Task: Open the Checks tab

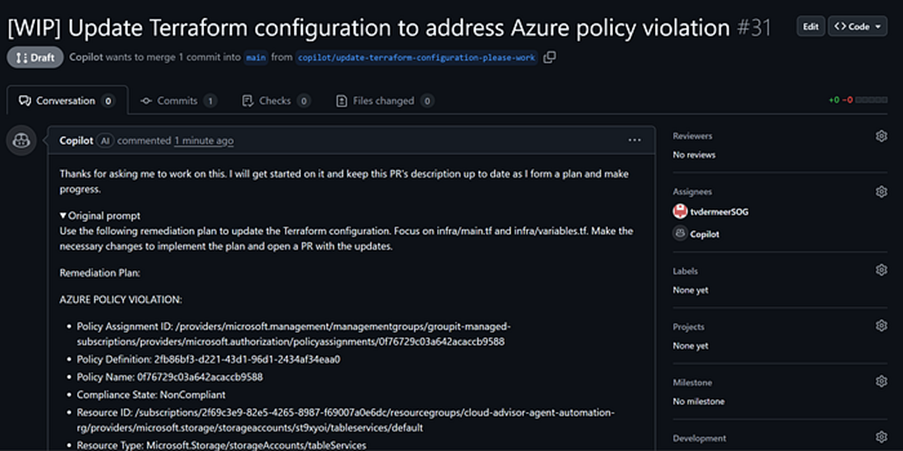Action: click(275, 101)
